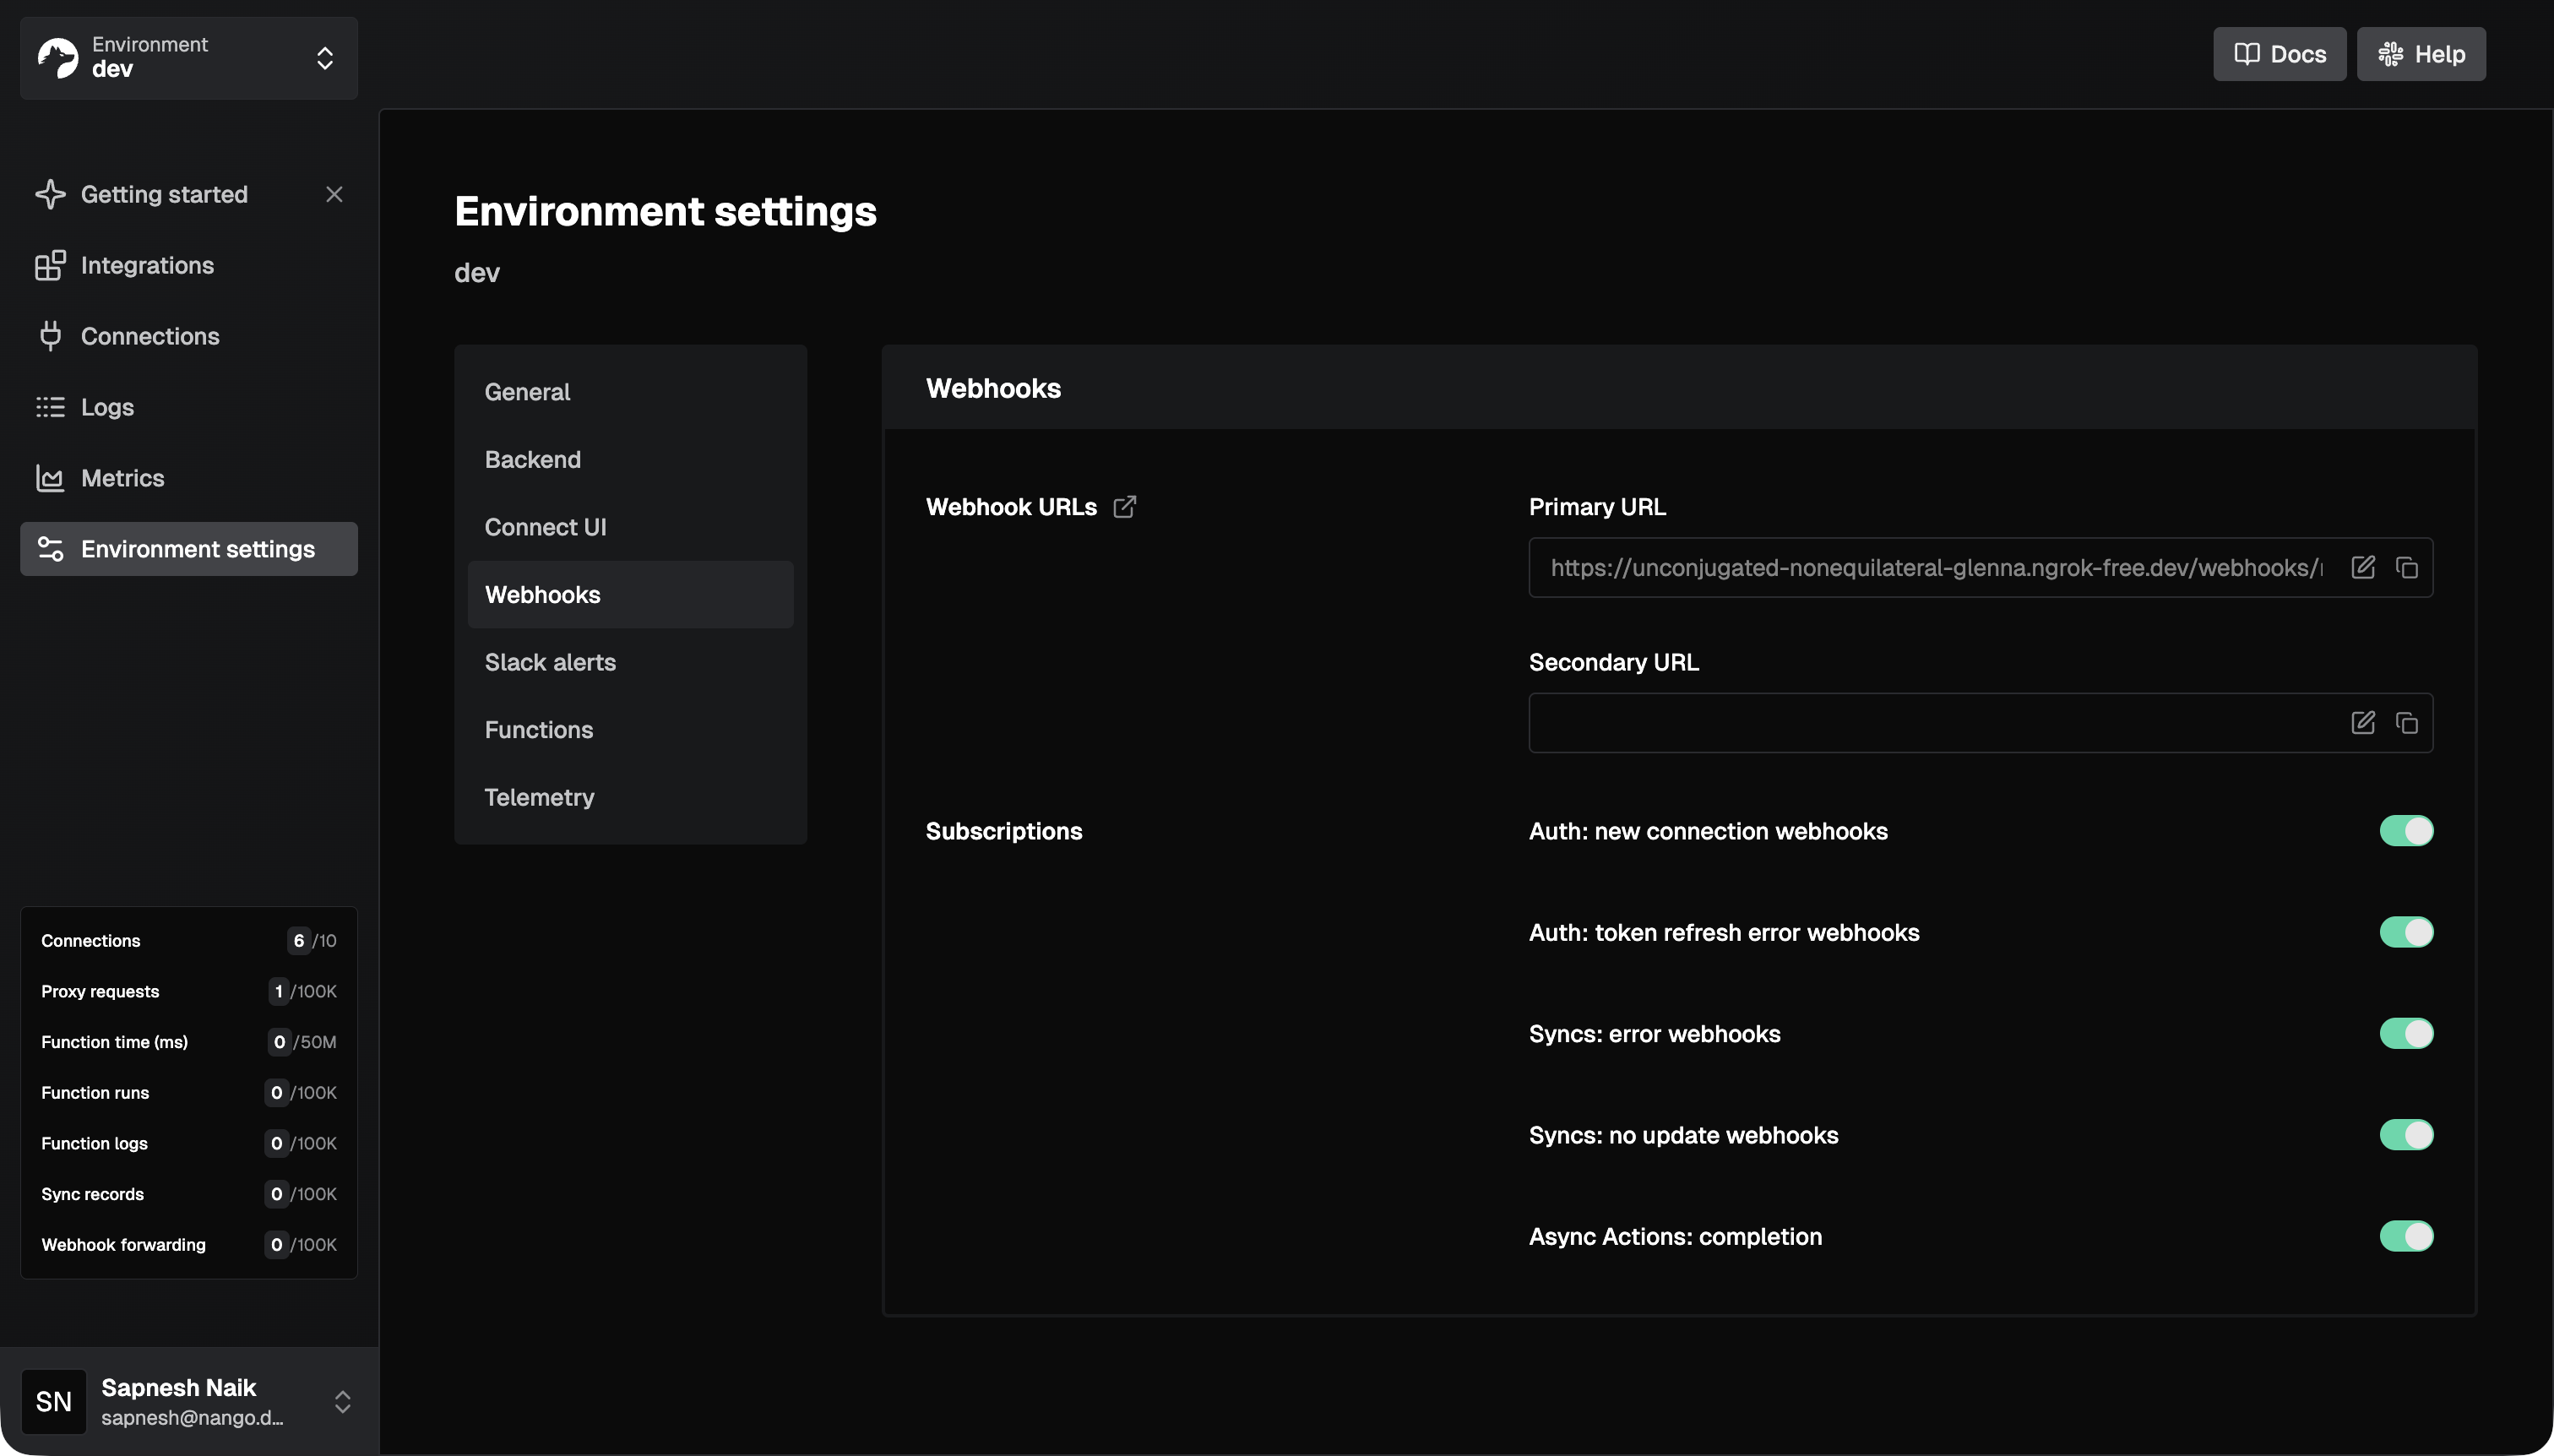Copy the Primary URL using copy icon
The image size is (2554, 1456).
(x=2406, y=568)
